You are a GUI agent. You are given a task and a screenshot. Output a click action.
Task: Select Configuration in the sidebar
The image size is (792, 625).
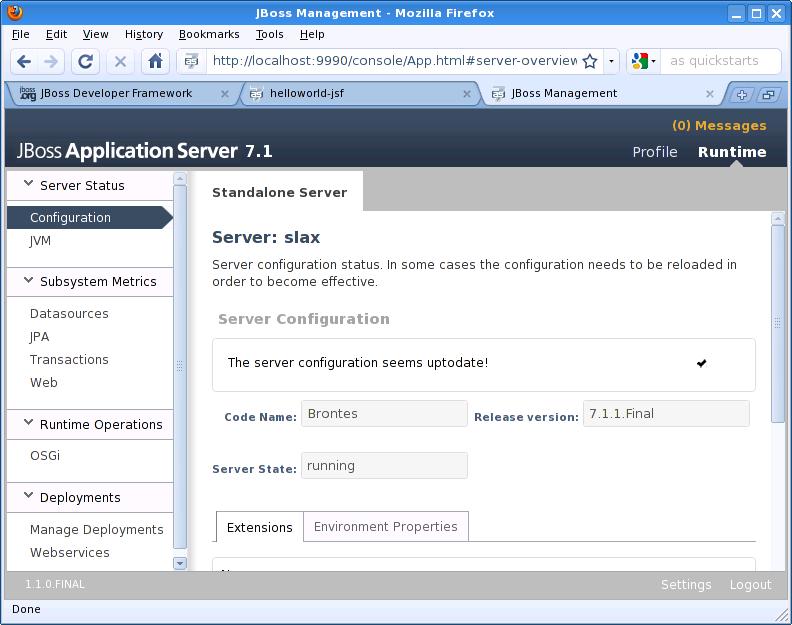pos(90,218)
